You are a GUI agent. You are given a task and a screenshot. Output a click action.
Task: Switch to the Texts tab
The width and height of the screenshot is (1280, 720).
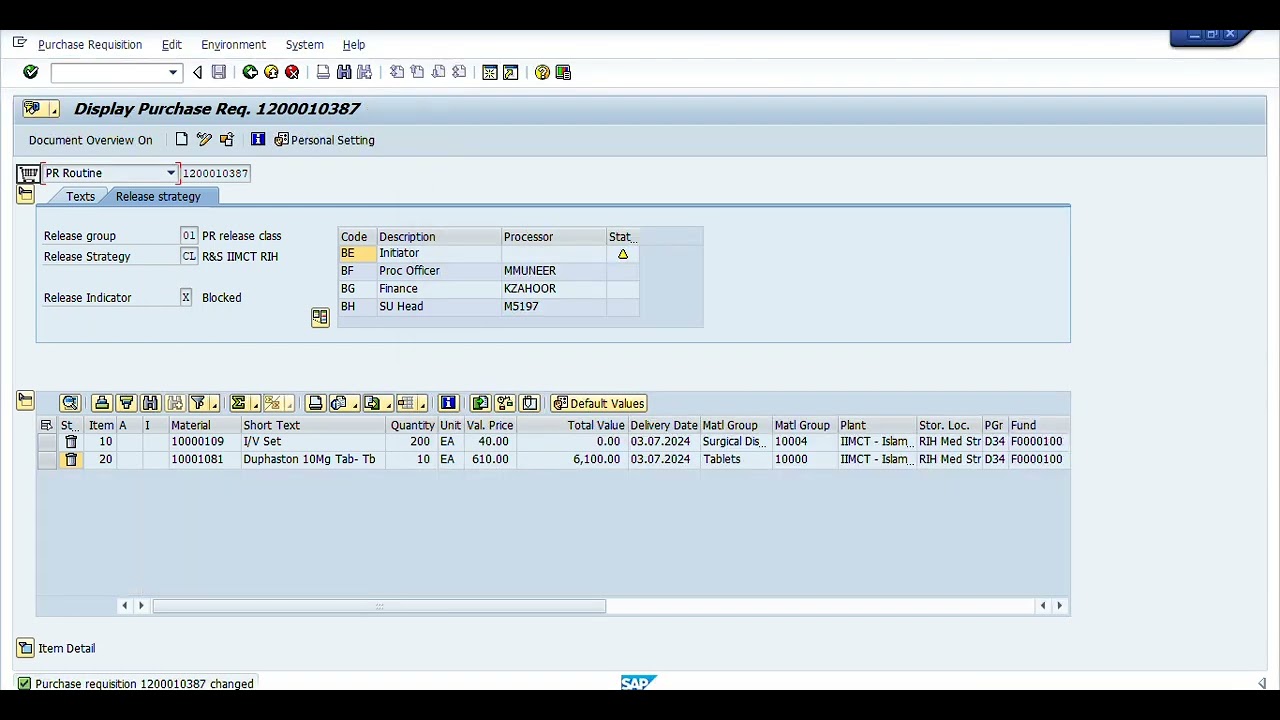click(x=80, y=197)
